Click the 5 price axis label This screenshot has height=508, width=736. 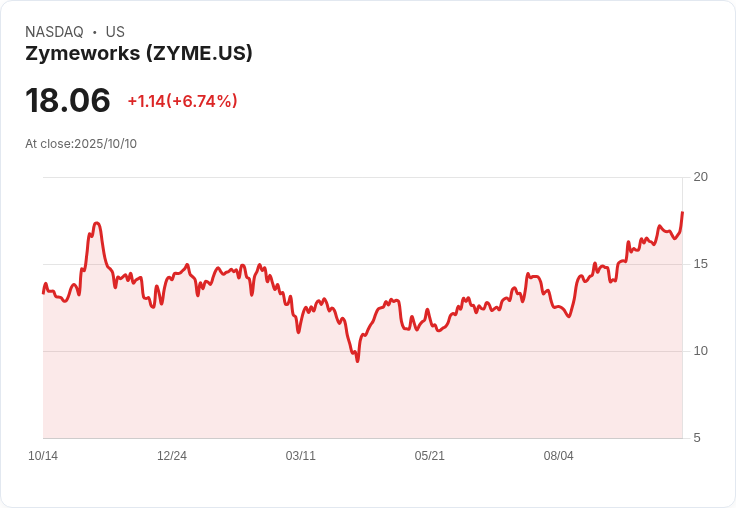tap(697, 438)
